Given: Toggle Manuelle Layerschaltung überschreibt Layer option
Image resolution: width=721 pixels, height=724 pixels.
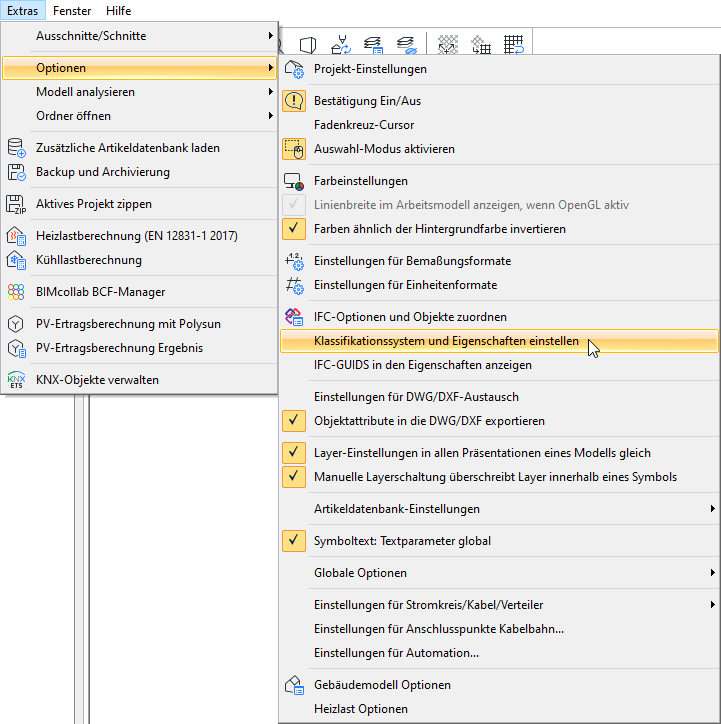Looking at the screenshot, I should click(499, 477).
